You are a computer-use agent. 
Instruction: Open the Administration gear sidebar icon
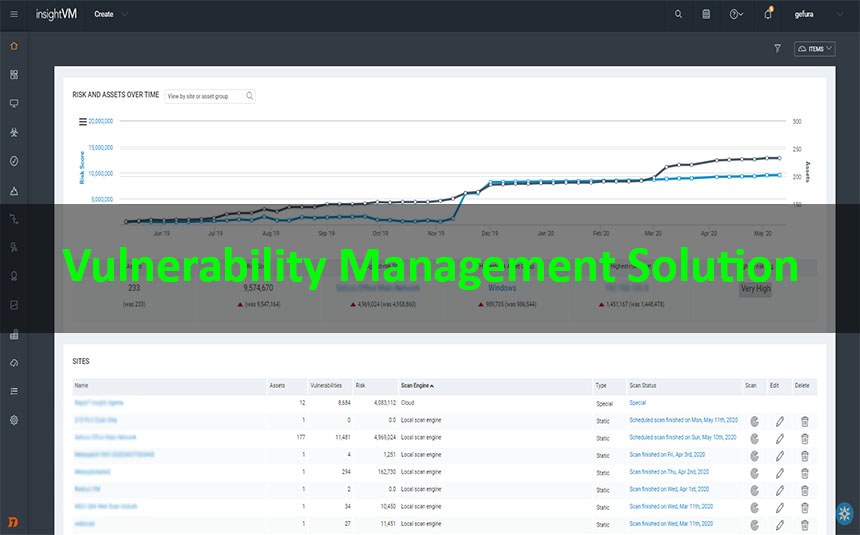(14, 420)
